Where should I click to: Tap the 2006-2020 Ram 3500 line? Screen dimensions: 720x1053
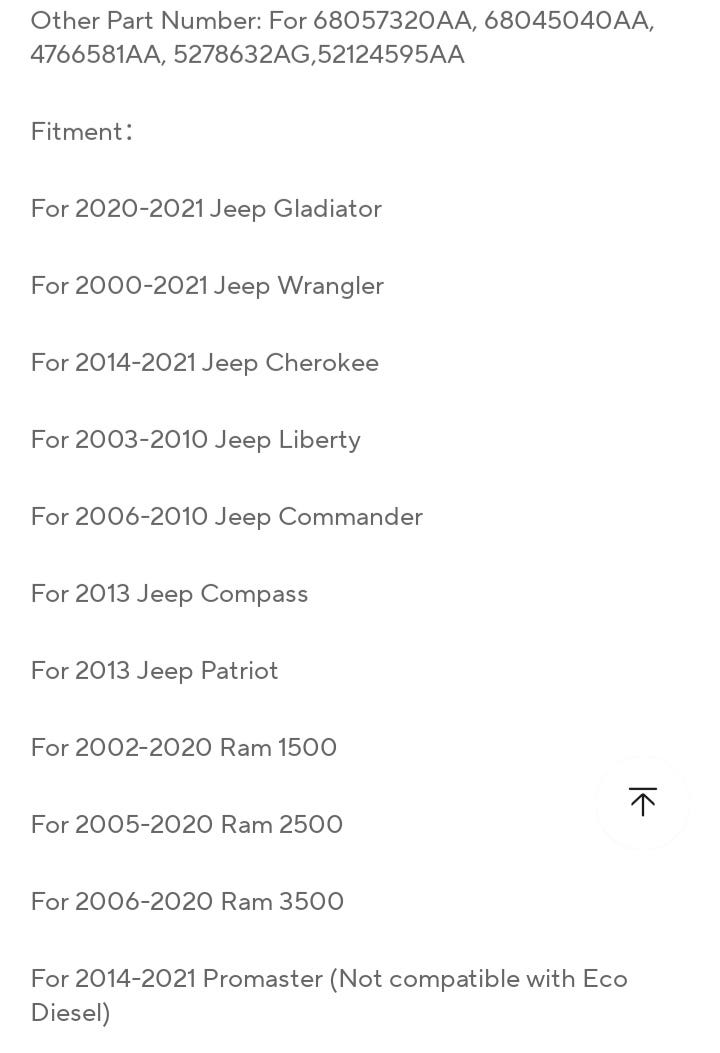pyautogui.click(x=187, y=901)
